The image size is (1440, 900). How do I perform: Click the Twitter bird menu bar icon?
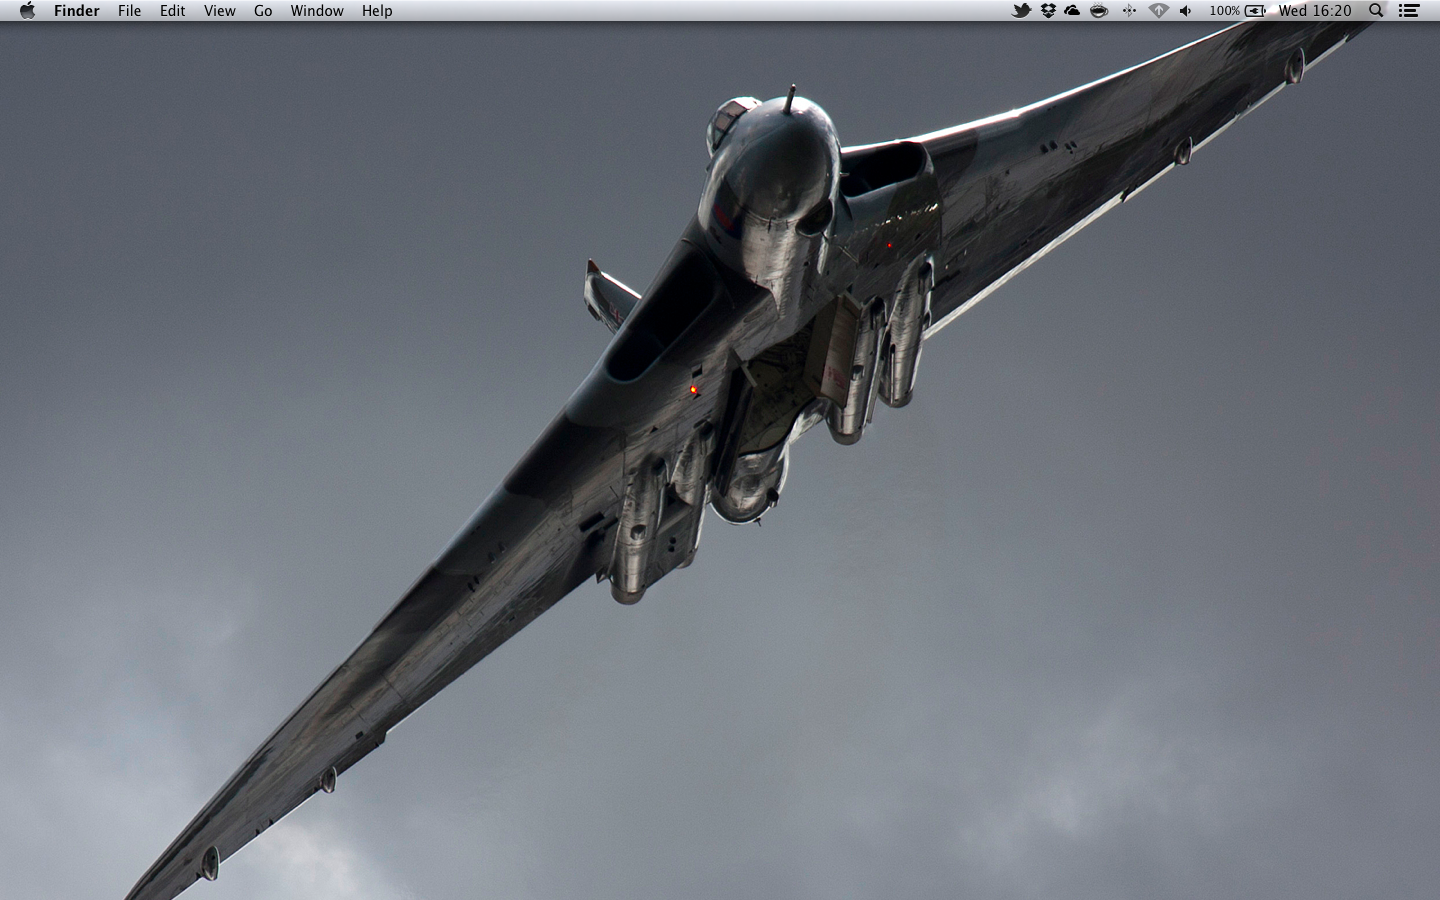click(x=1021, y=11)
